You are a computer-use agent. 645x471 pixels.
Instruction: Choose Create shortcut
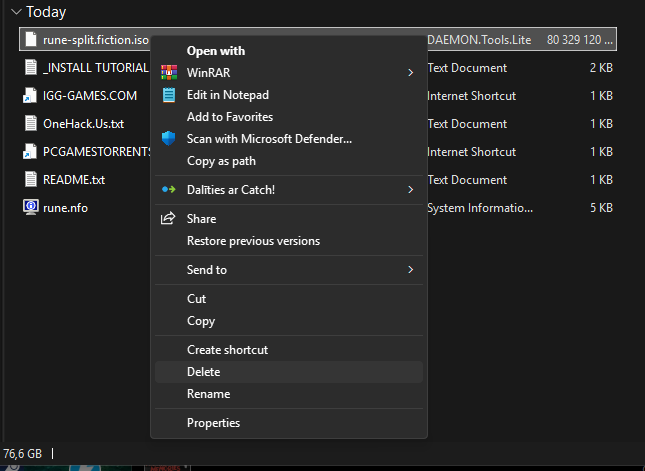click(x=289, y=350)
